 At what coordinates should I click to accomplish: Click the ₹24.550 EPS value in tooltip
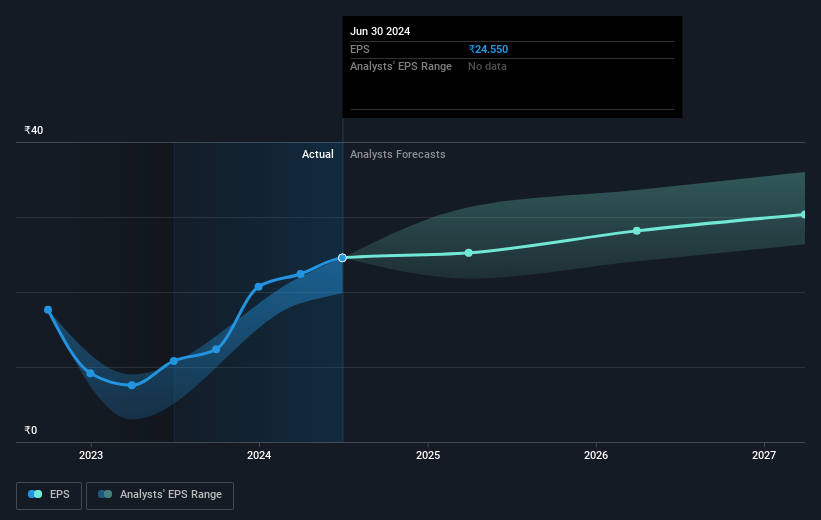[x=488, y=49]
